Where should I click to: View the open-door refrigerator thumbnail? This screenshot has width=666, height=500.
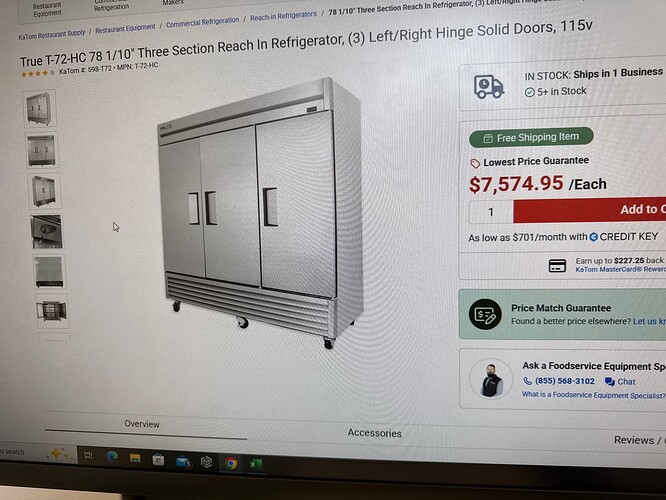pyautogui.click(x=52, y=311)
